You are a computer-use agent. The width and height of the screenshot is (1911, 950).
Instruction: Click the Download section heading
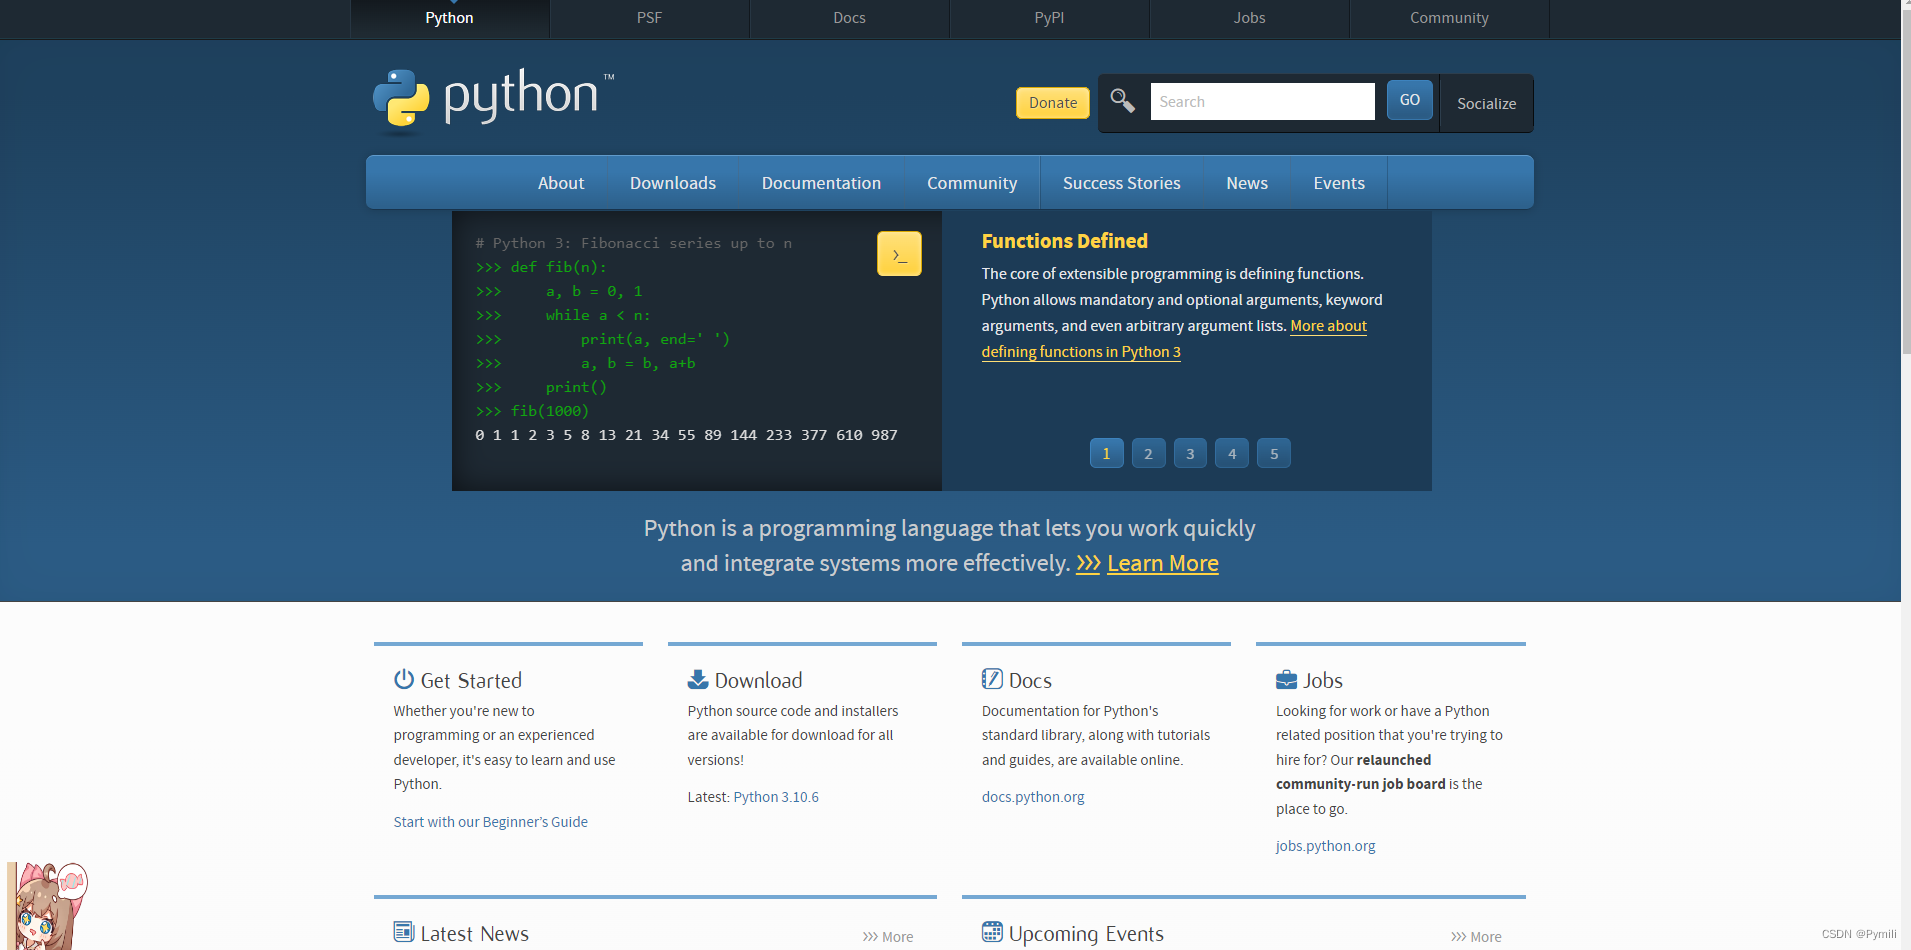point(758,681)
